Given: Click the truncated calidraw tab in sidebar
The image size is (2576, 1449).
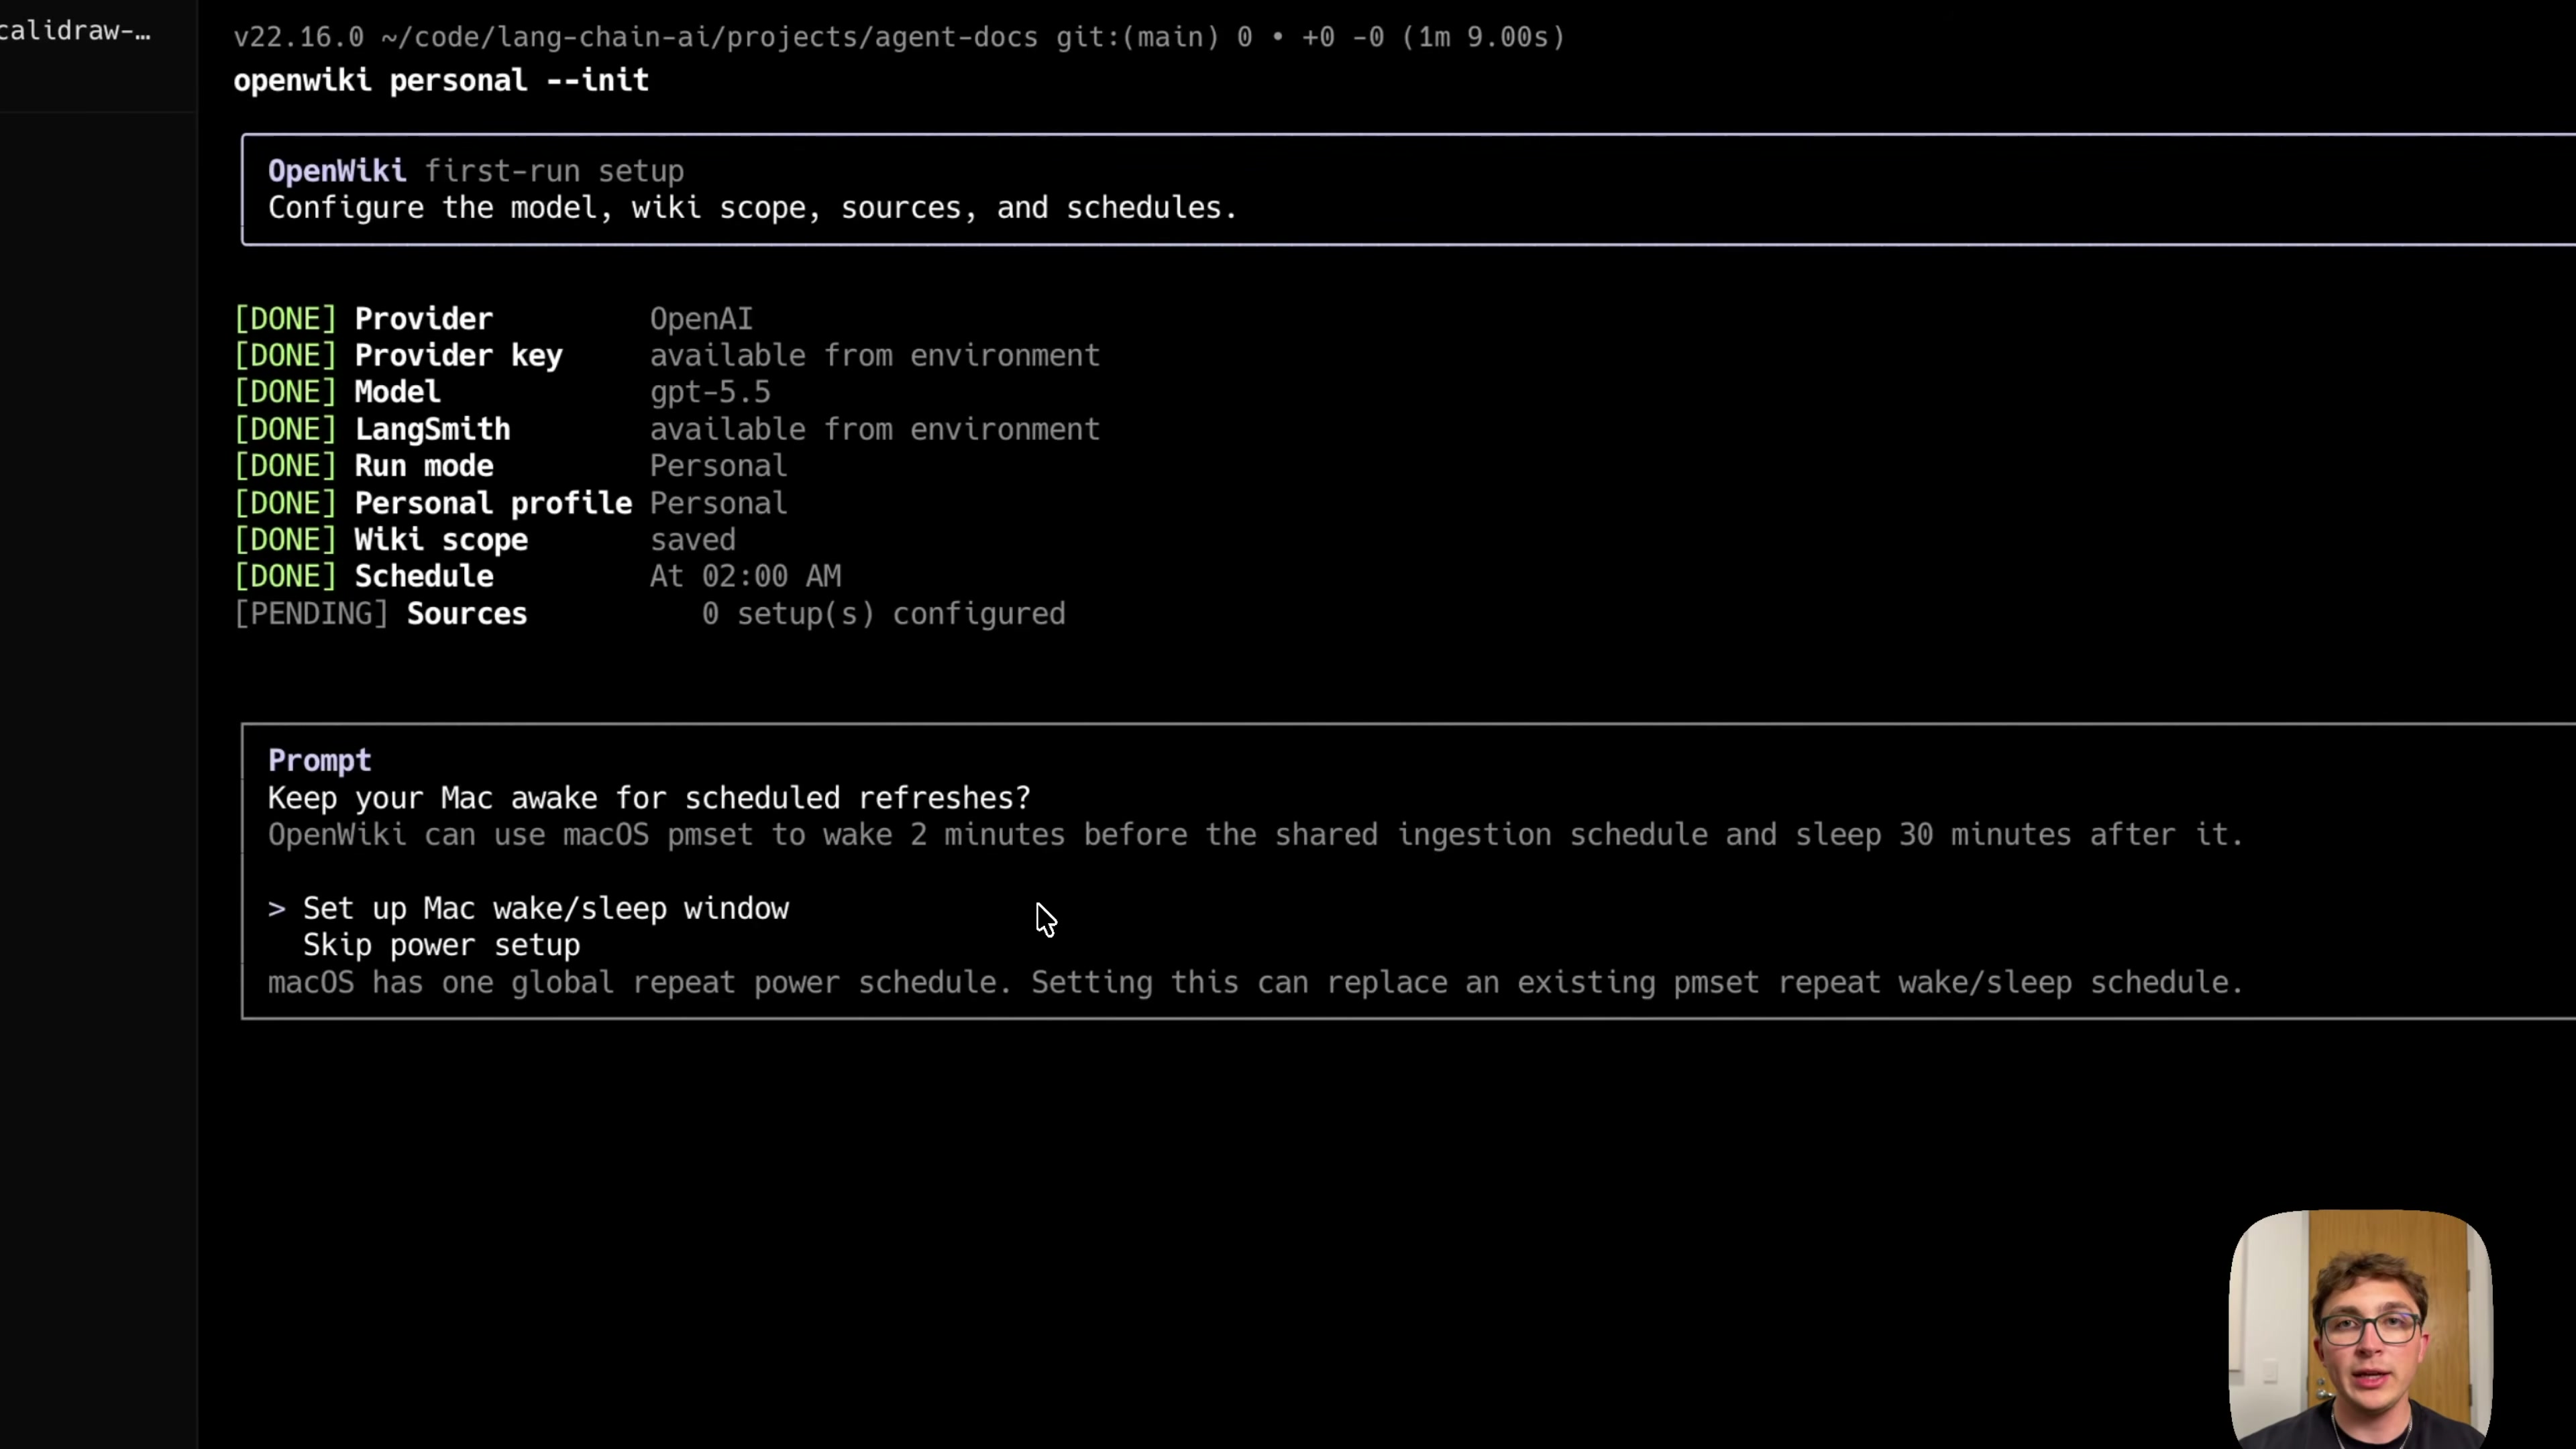Looking at the screenshot, I should [76, 31].
